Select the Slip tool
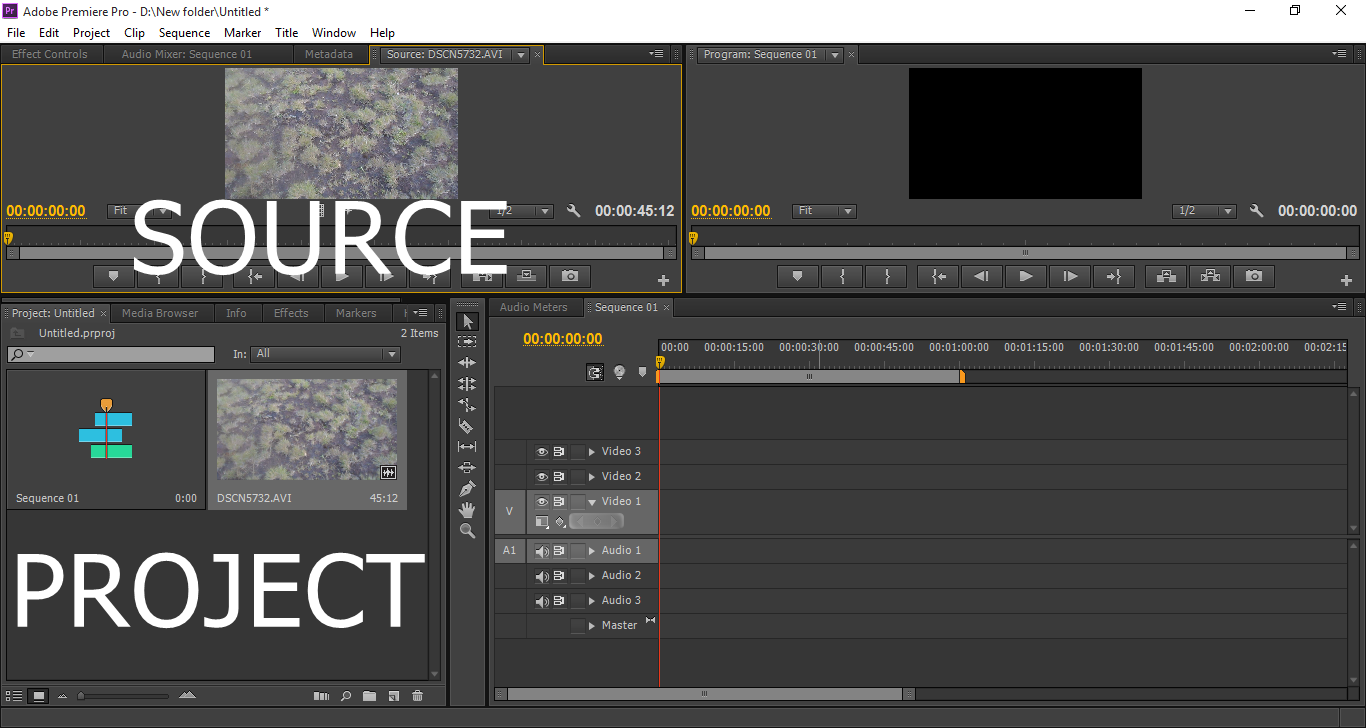1366x728 pixels. point(467,447)
